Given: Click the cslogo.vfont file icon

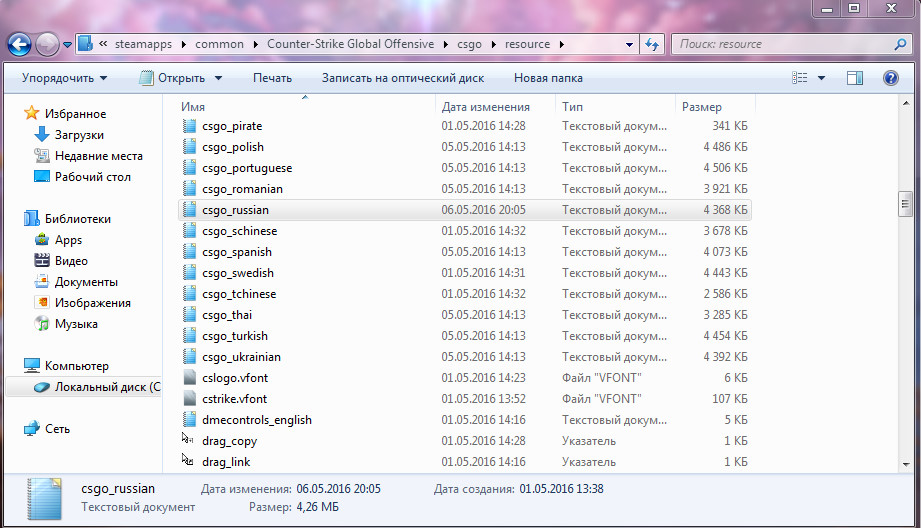Looking at the screenshot, I should point(189,378).
